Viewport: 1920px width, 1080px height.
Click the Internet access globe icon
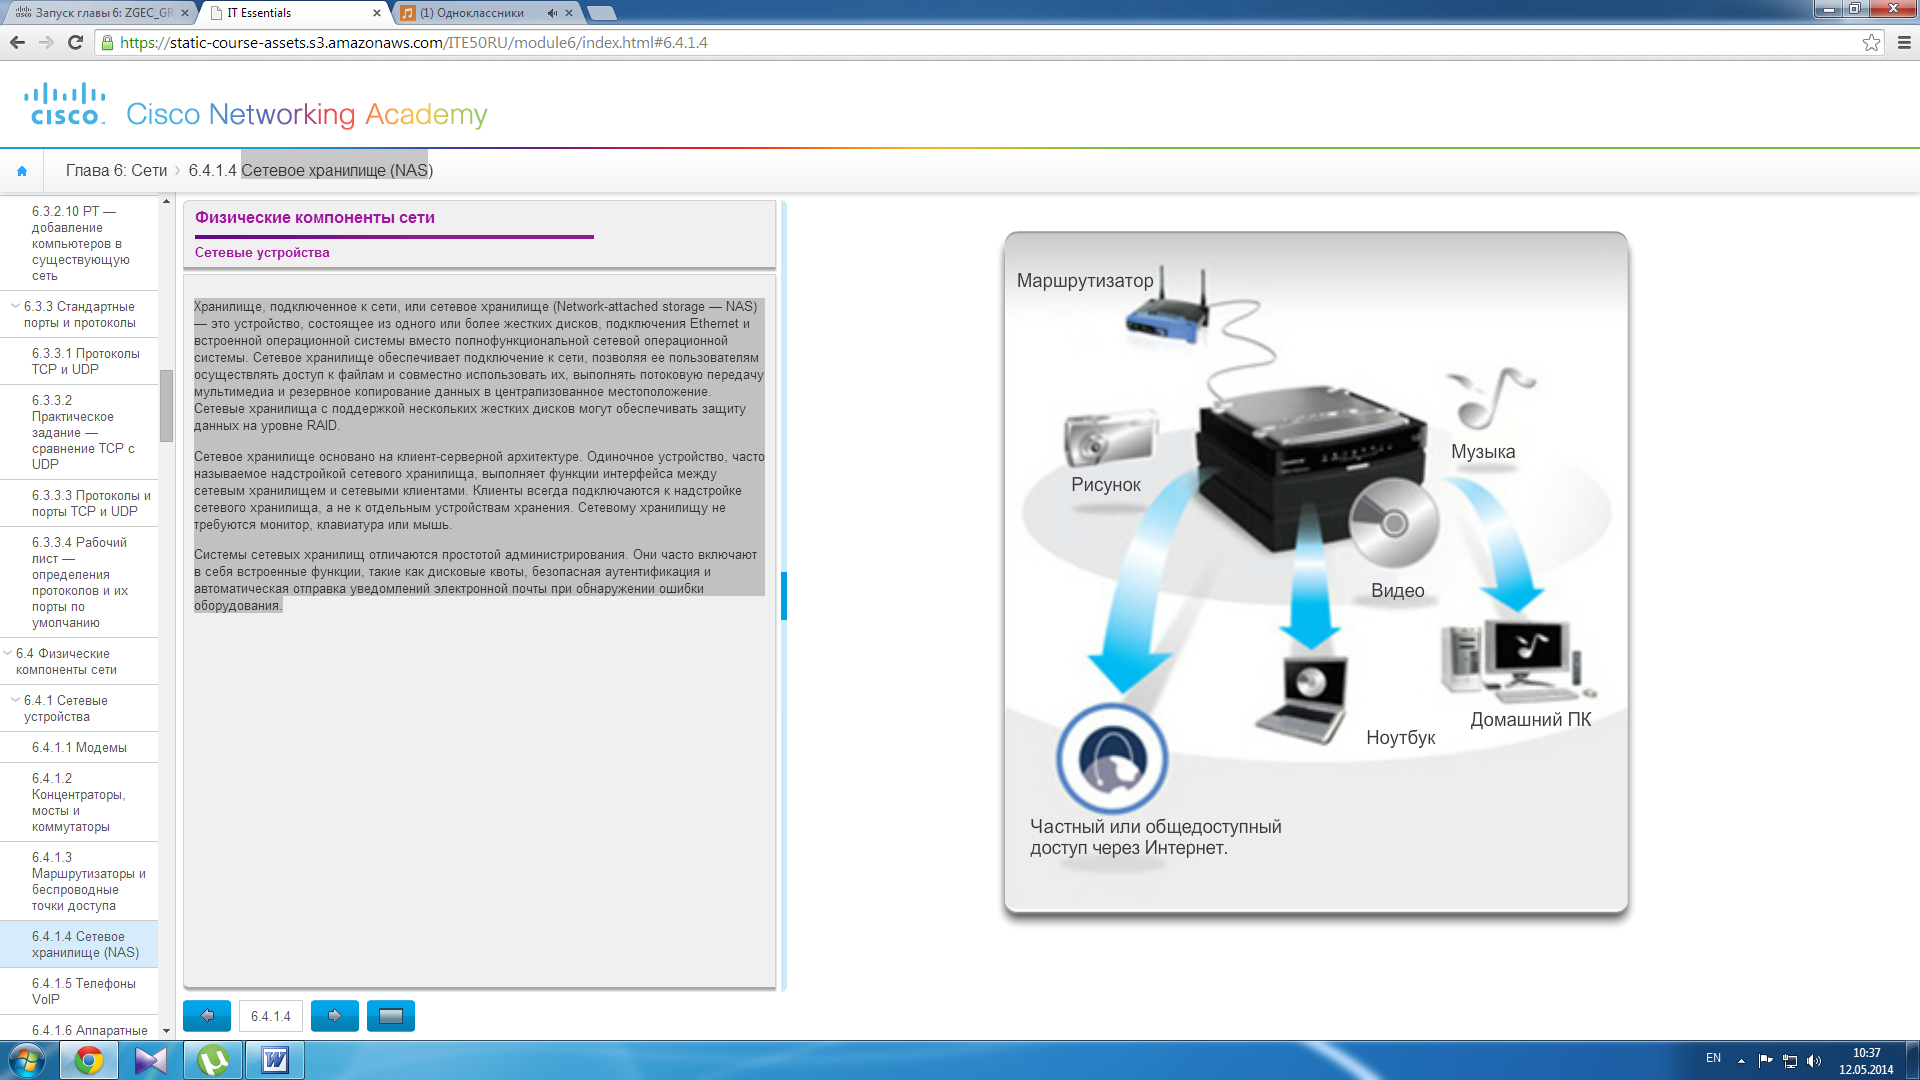click(x=1111, y=760)
